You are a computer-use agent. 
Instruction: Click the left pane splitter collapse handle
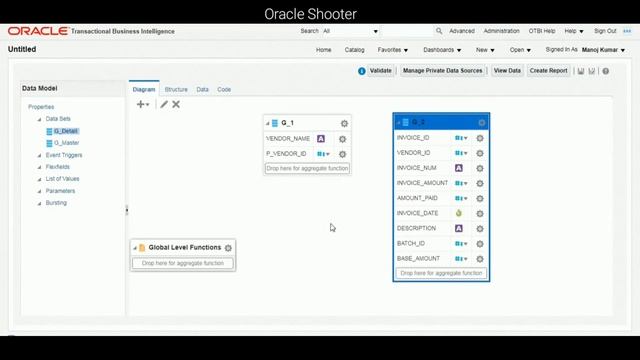point(127,211)
